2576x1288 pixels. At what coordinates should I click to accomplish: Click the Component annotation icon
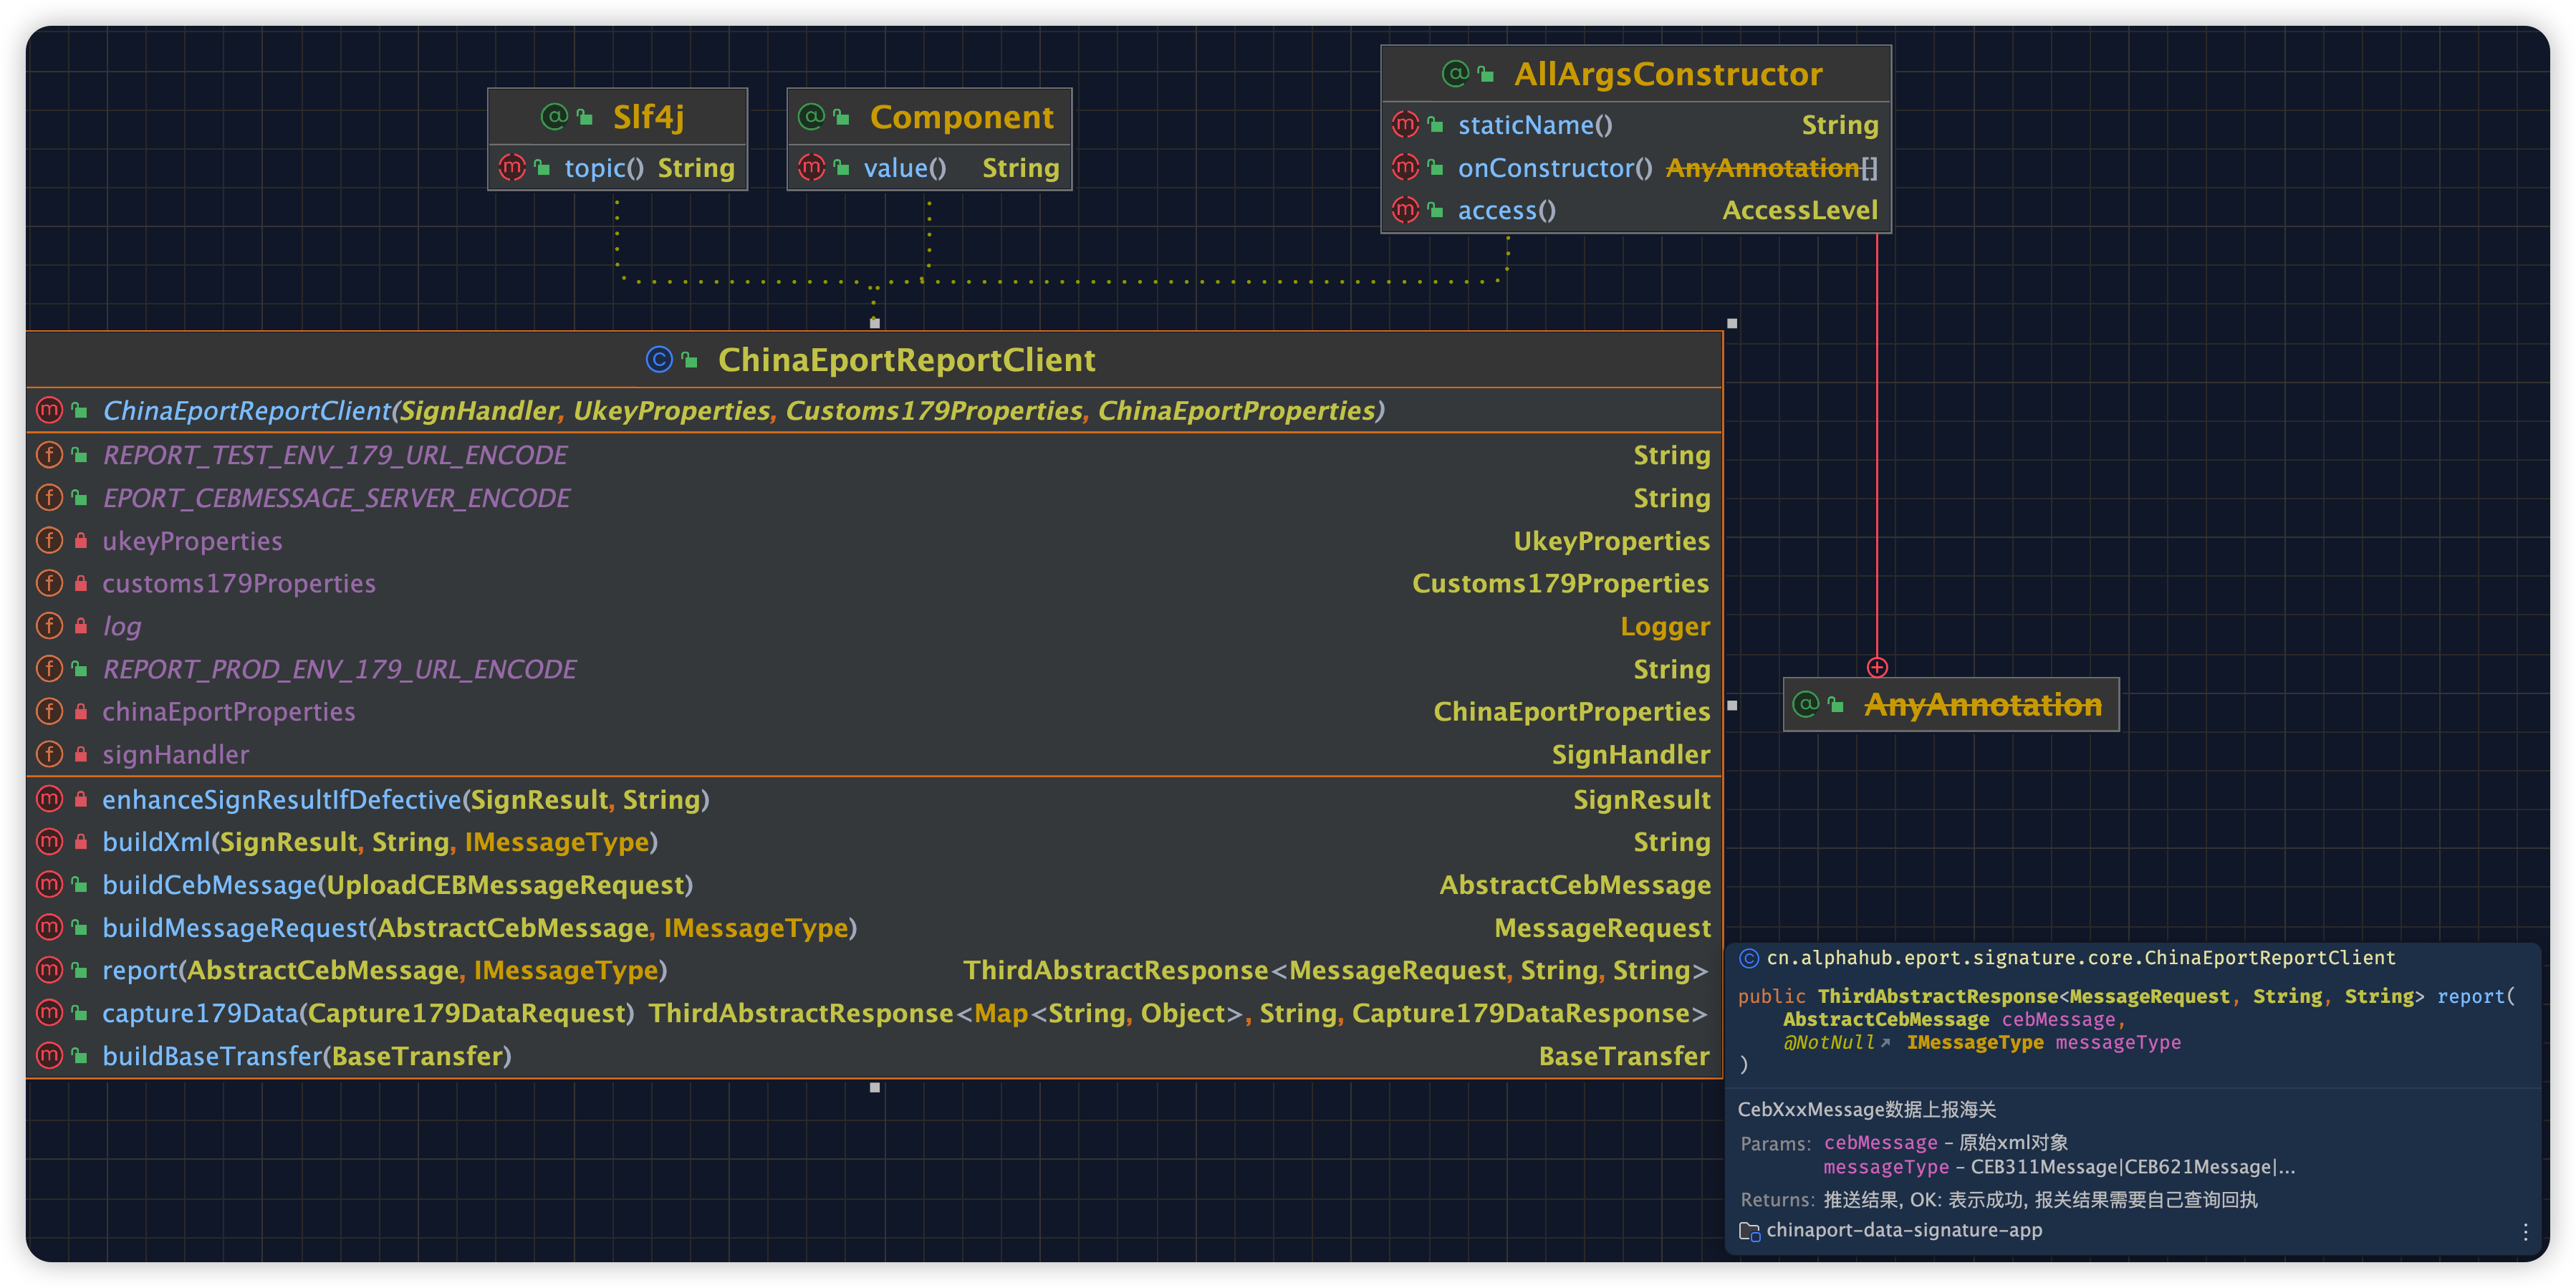coord(812,117)
